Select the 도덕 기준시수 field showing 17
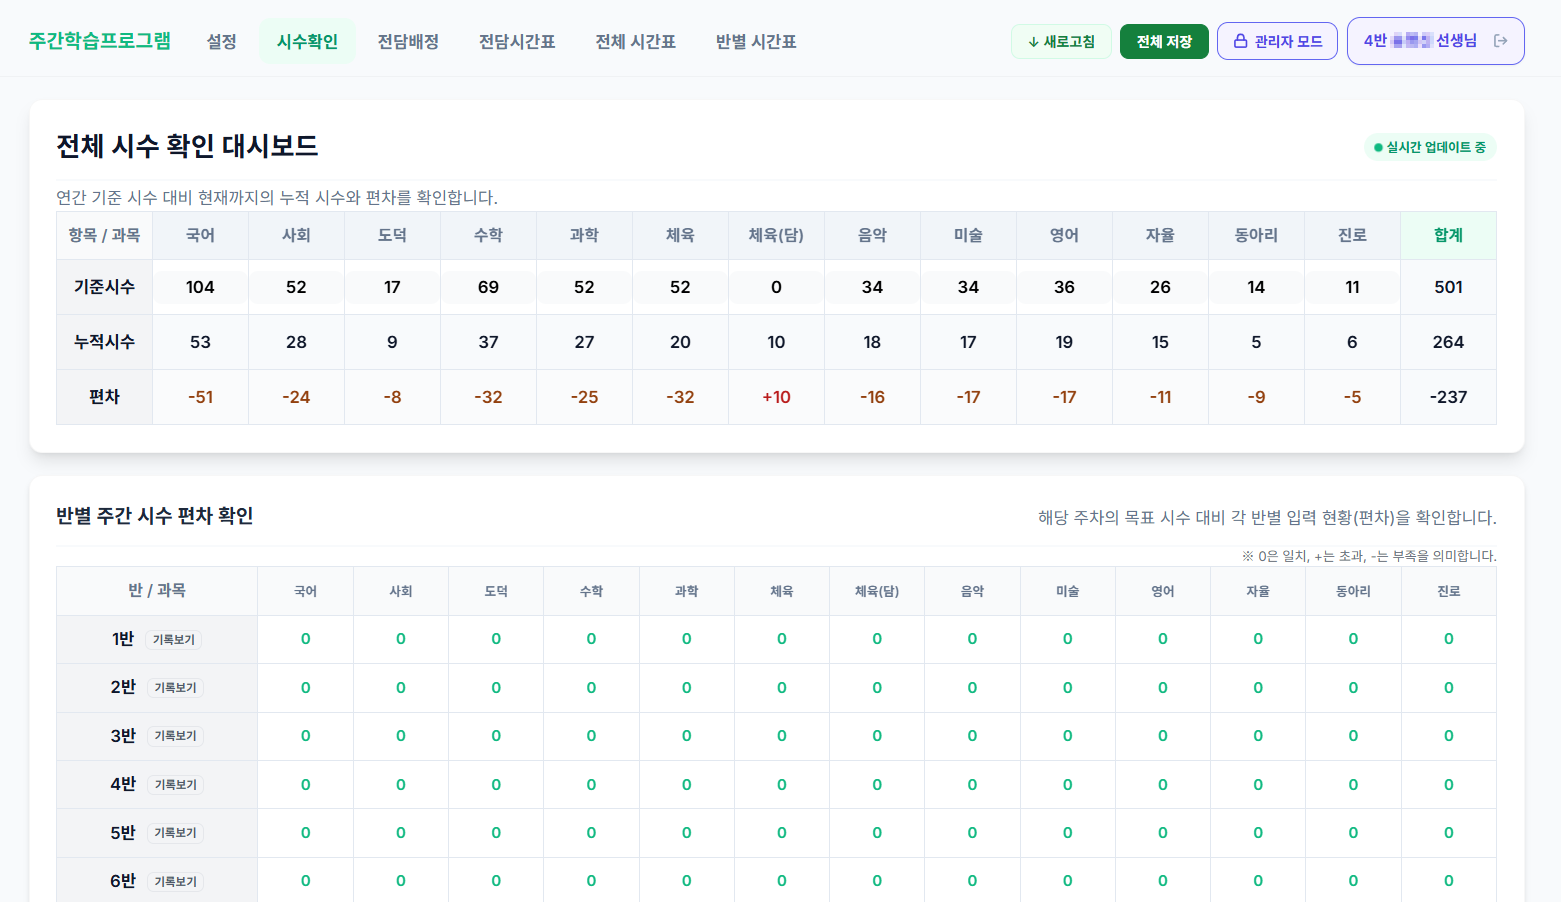The width and height of the screenshot is (1561, 902). [392, 287]
